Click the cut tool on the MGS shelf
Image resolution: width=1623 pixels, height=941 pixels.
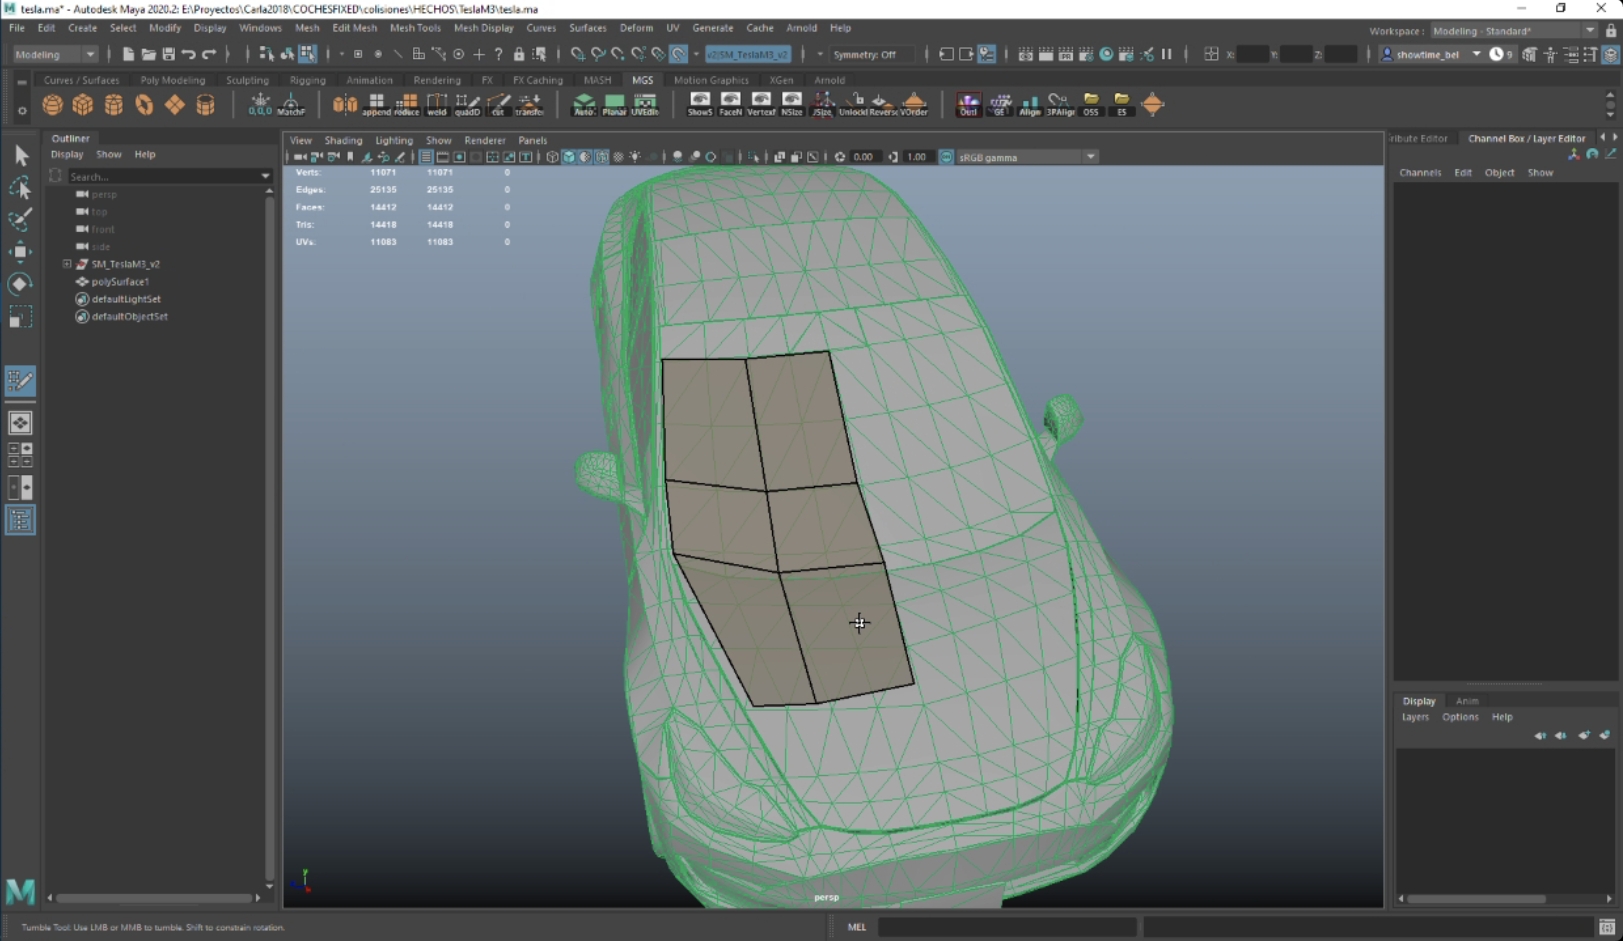click(498, 103)
